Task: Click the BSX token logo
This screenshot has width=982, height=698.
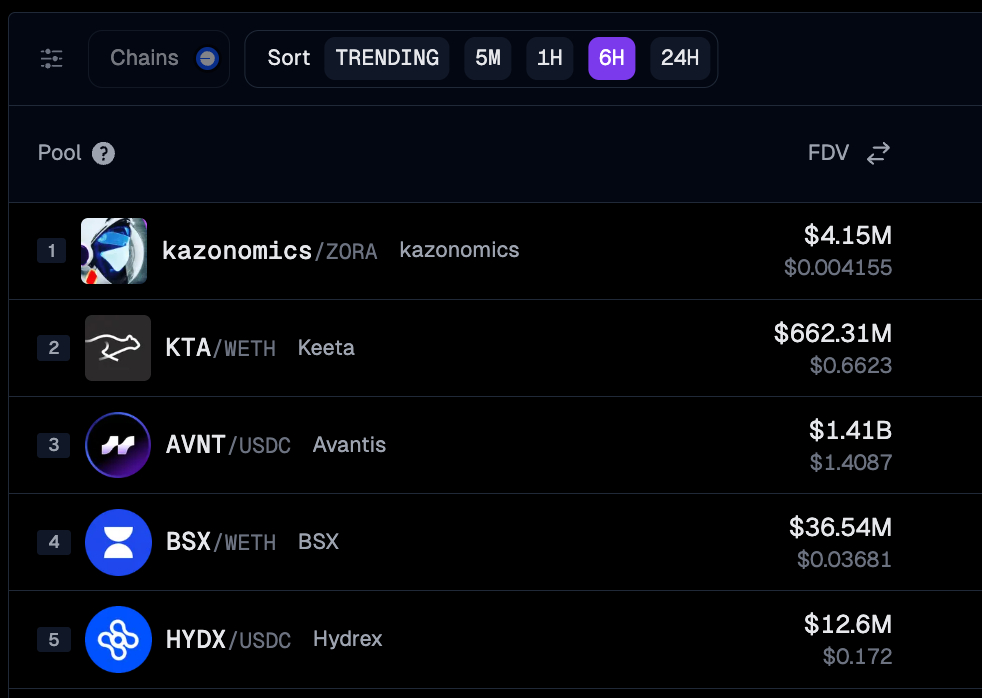Action: 118,542
